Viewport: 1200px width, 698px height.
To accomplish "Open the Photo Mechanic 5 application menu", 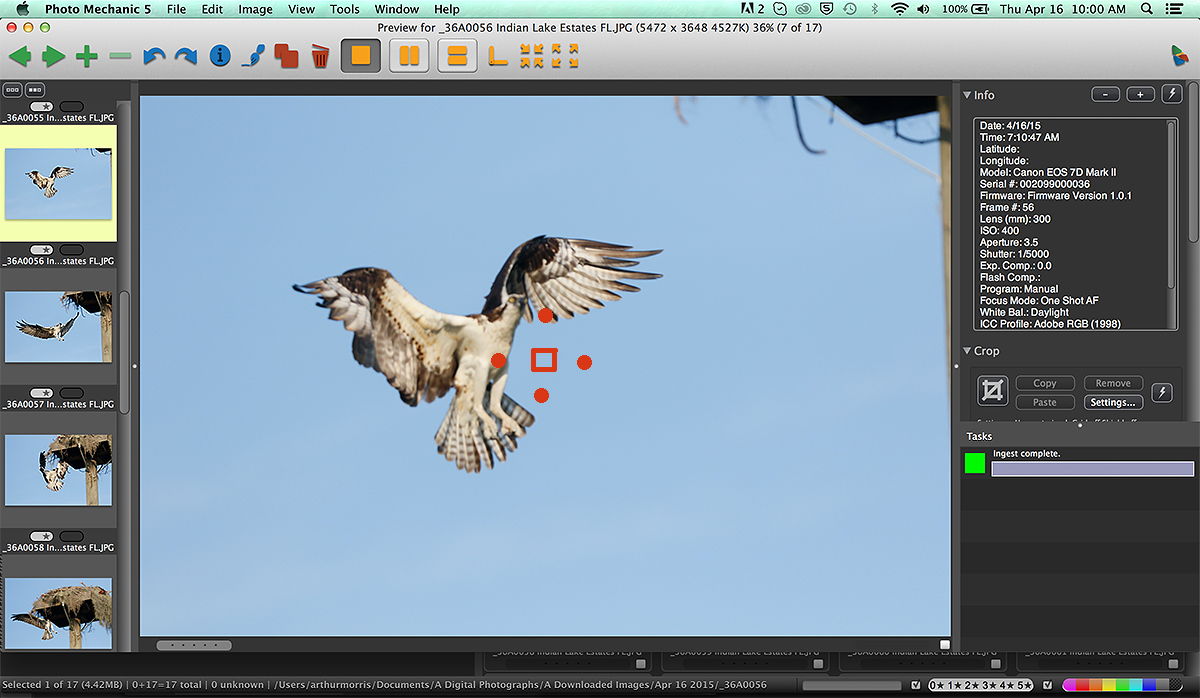I will click(97, 9).
